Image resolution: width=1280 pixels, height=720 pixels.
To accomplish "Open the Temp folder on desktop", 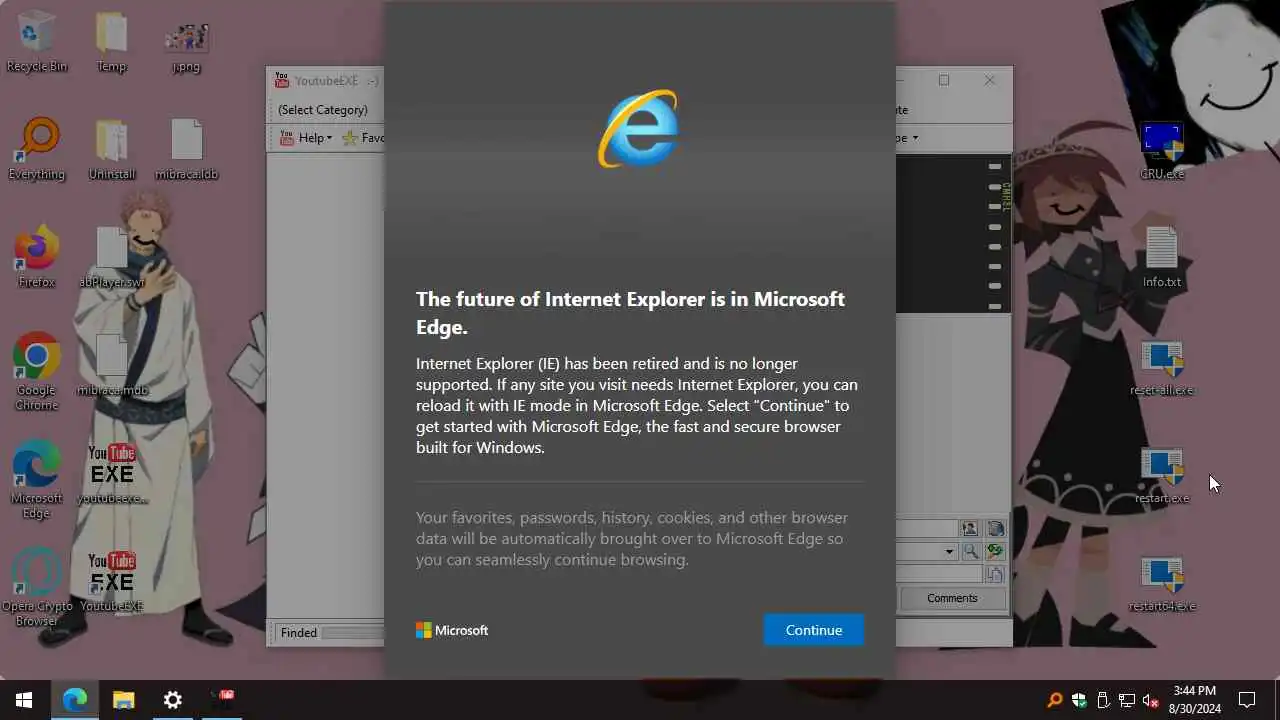I will pyautogui.click(x=111, y=42).
